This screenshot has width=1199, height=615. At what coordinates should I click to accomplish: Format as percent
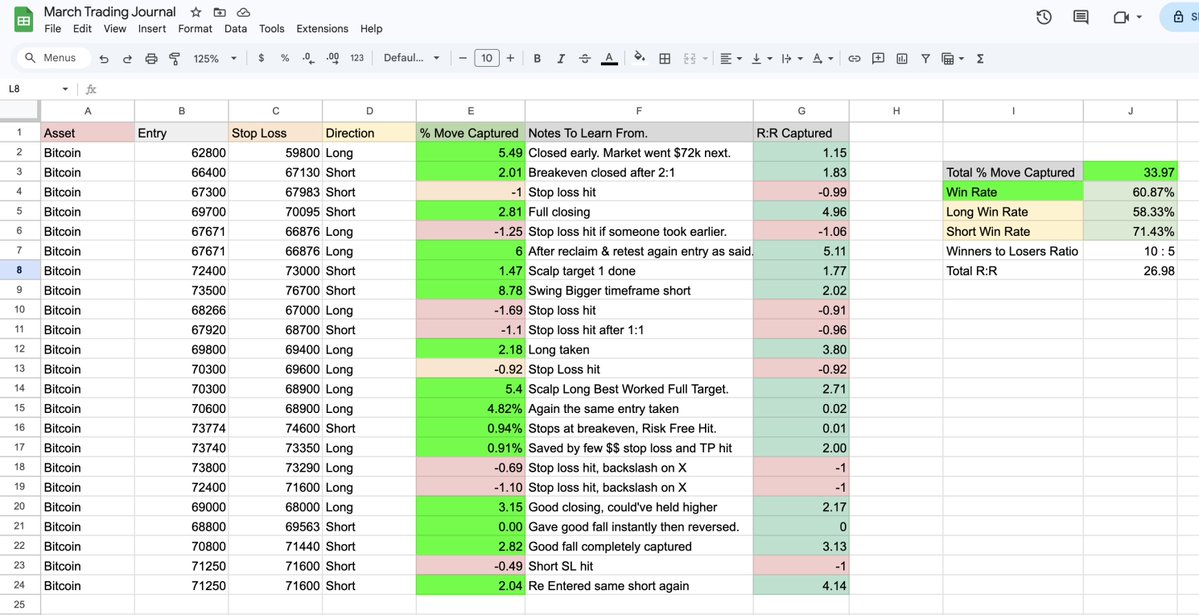click(284, 58)
